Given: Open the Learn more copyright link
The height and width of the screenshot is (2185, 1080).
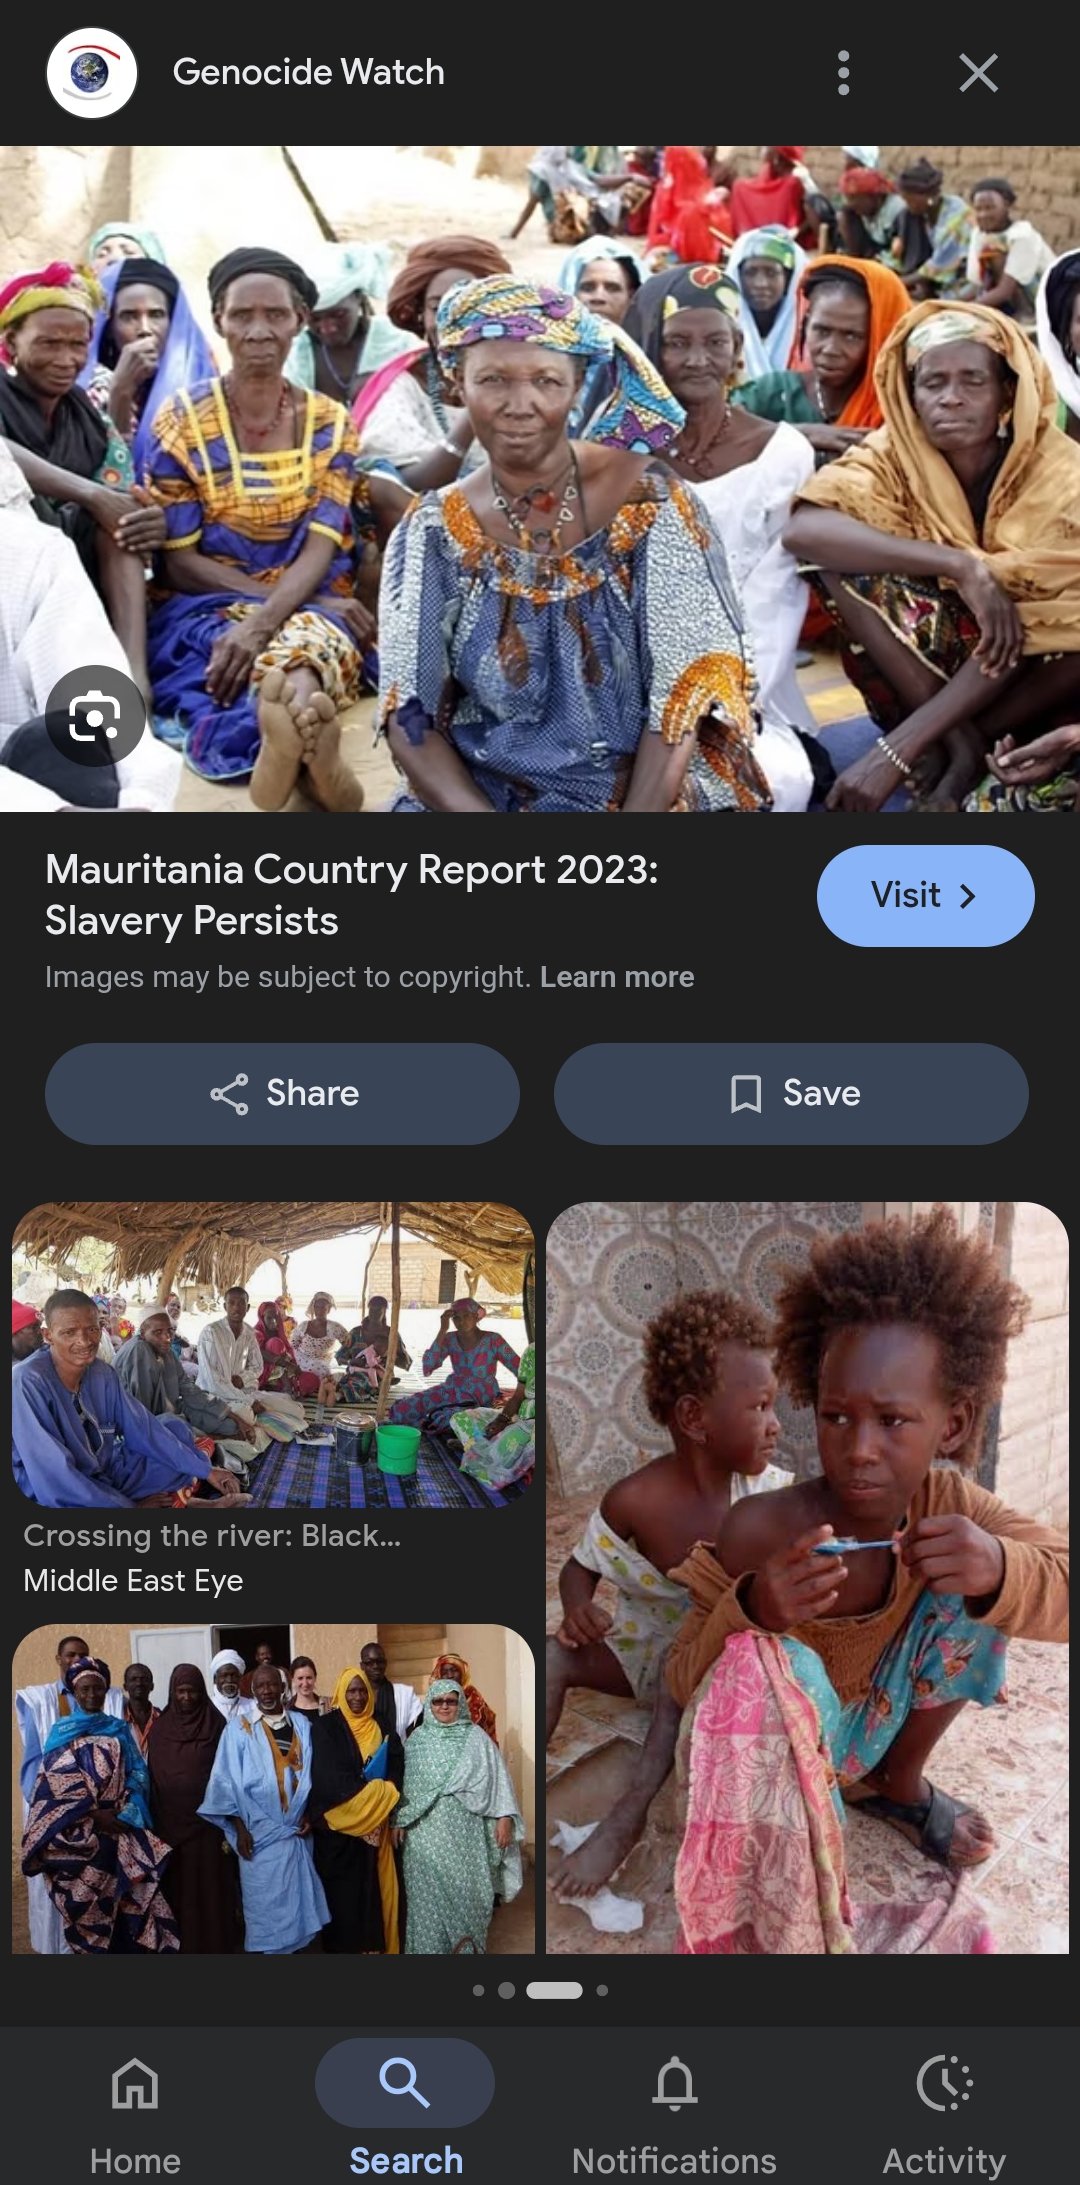Looking at the screenshot, I should 617,977.
